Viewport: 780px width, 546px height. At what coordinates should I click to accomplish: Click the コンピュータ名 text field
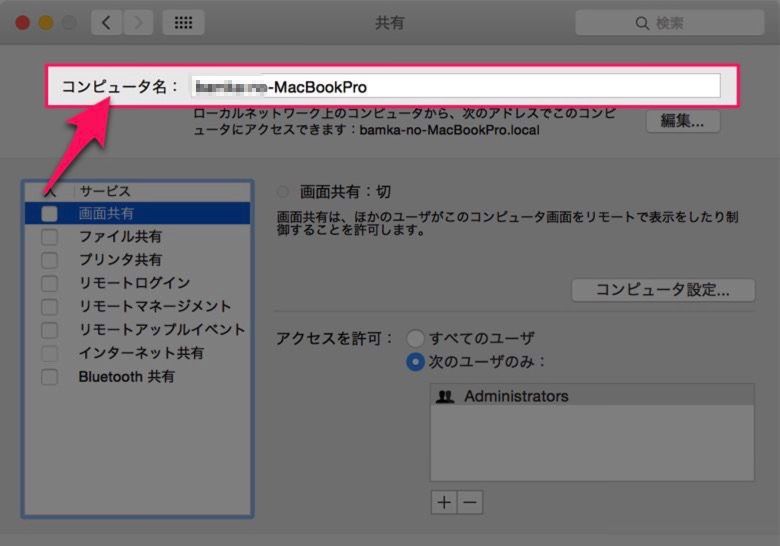click(x=455, y=86)
